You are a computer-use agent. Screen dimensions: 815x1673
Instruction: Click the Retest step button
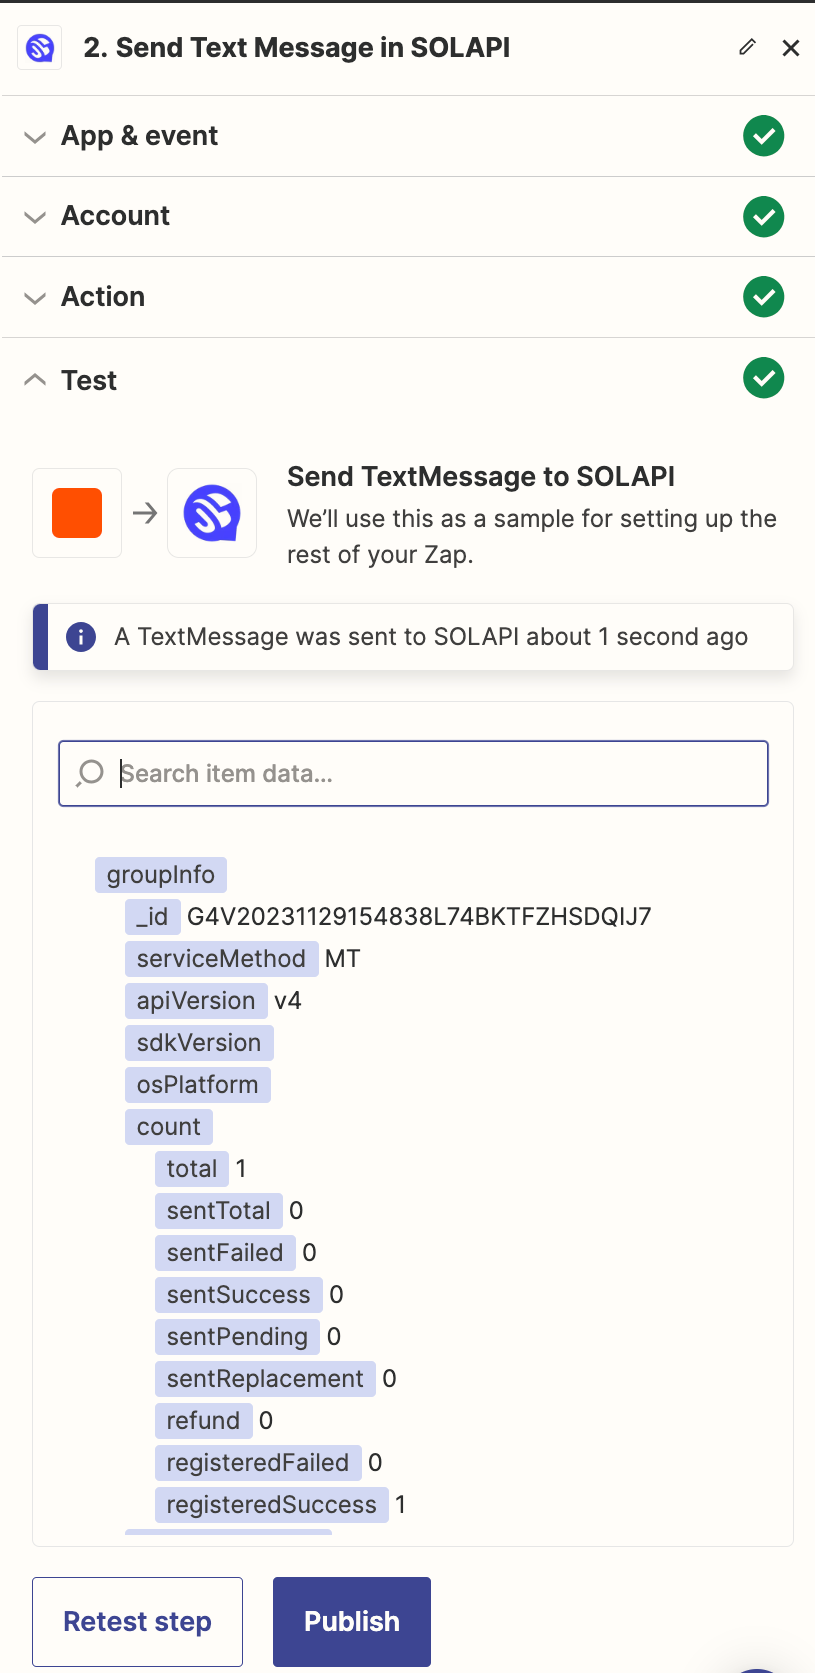[x=137, y=1622]
